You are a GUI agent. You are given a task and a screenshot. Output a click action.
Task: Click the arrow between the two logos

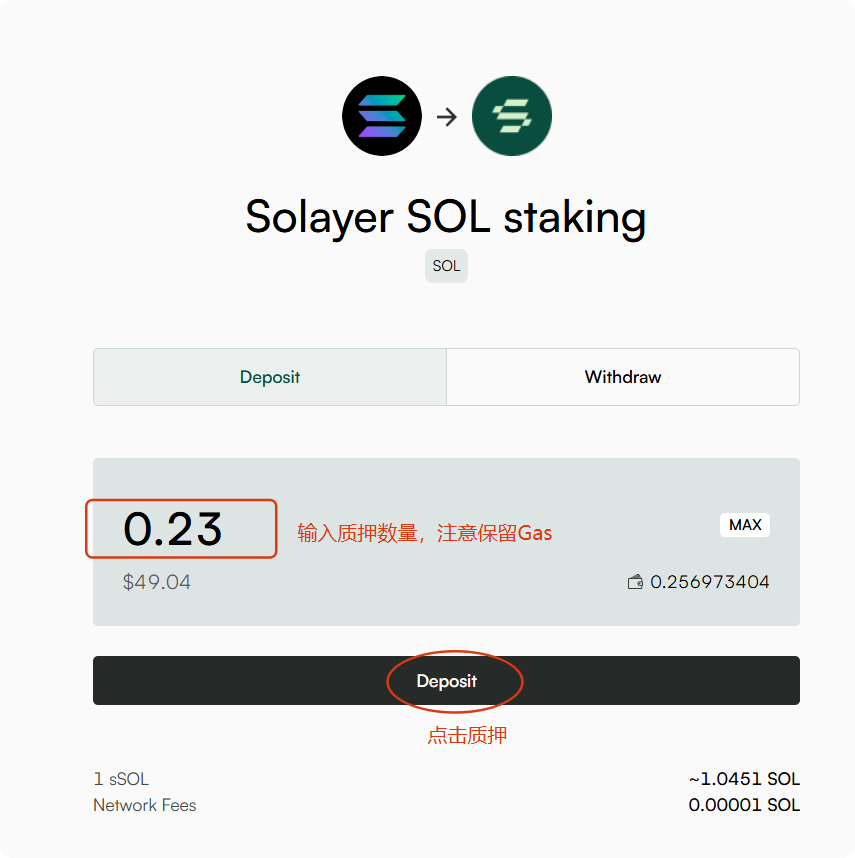pos(447,117)
